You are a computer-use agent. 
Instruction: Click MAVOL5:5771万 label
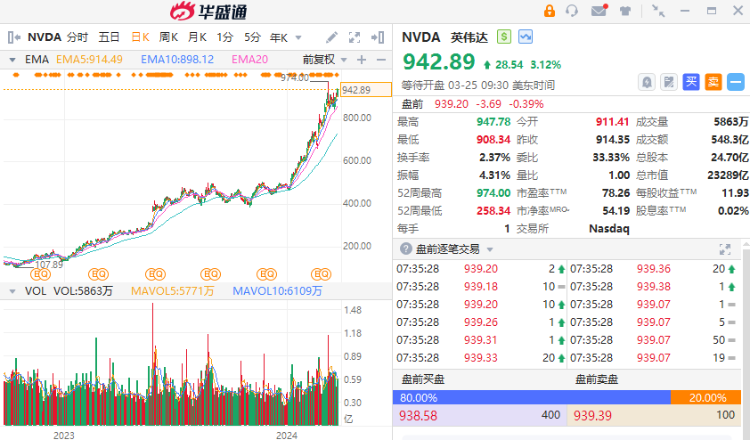[172, 291]
